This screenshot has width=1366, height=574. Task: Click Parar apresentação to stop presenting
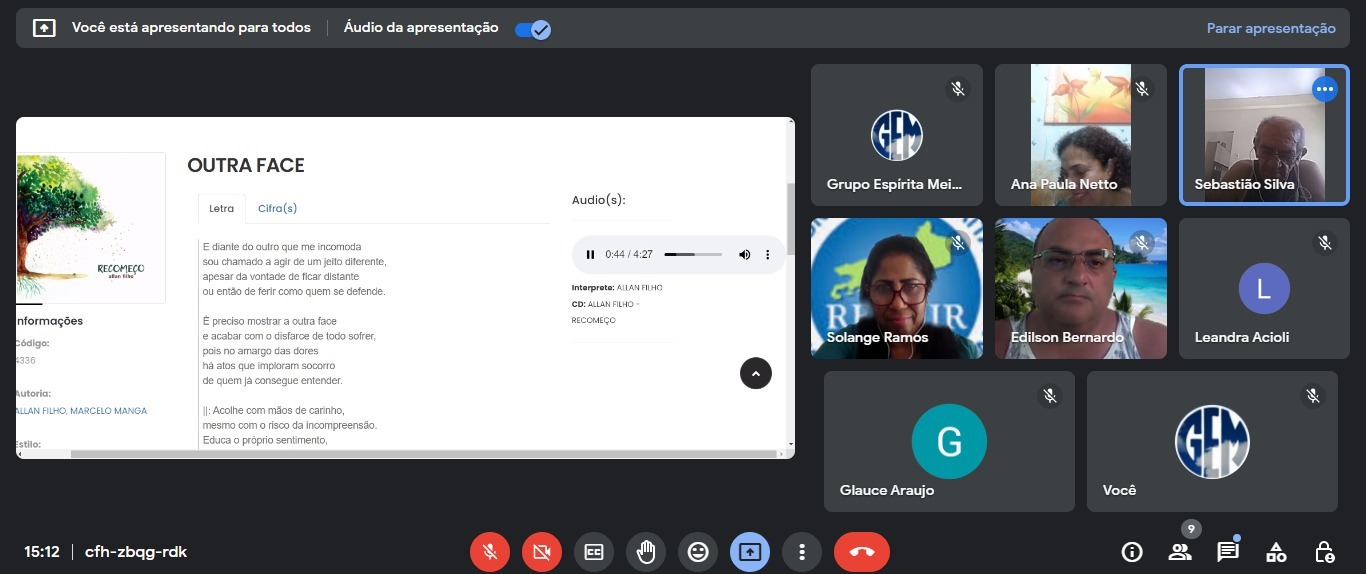tap(1271, 29)
